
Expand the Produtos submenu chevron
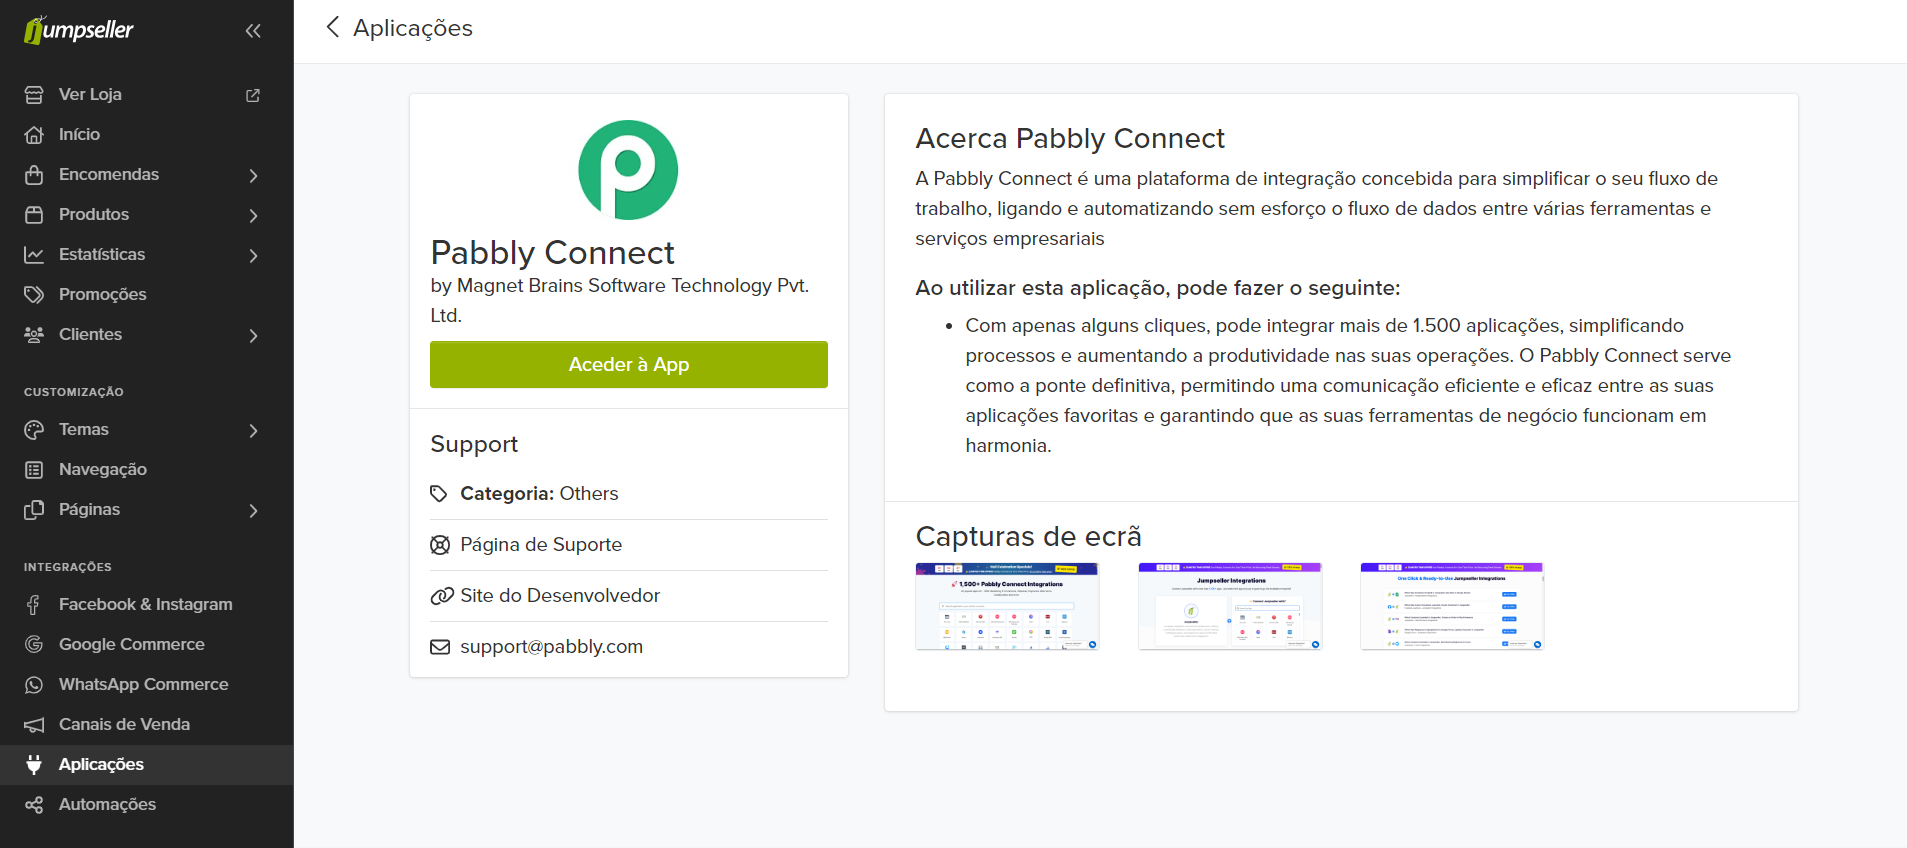click(x=253, y=216)
